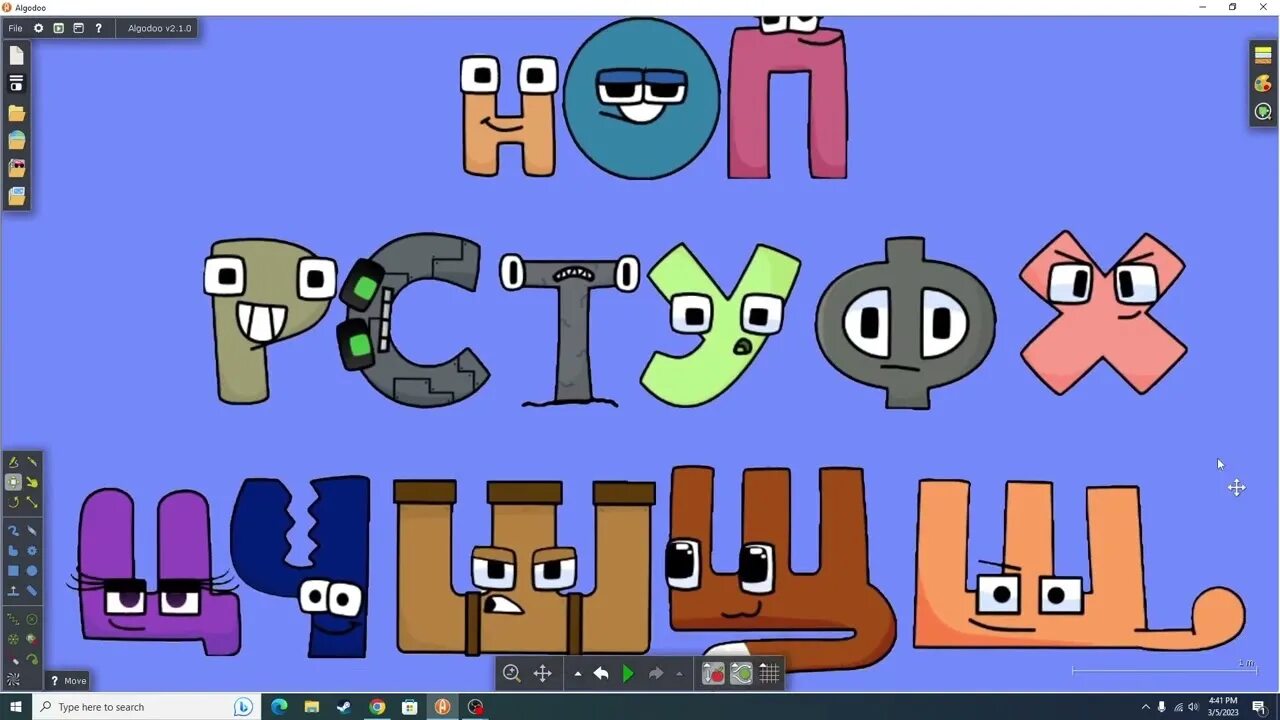
Task: Select the Sketch tool
Action: (13, 462)
